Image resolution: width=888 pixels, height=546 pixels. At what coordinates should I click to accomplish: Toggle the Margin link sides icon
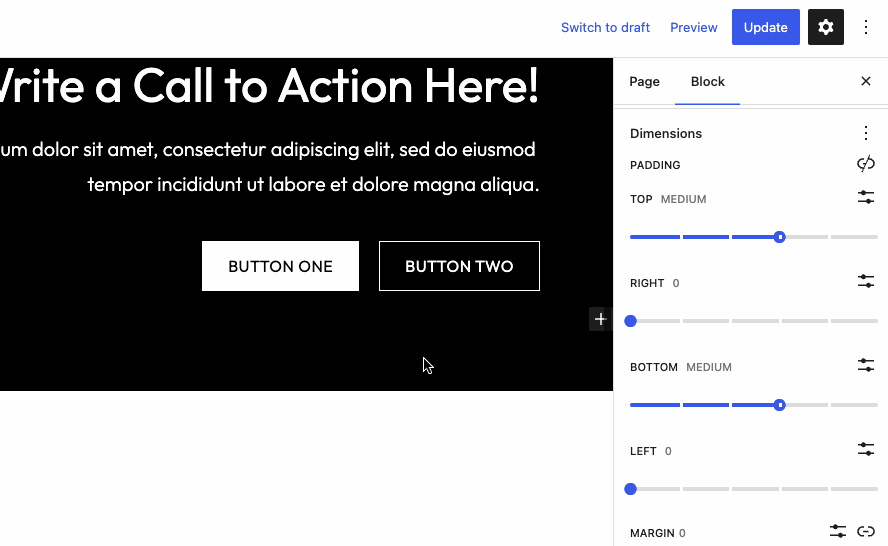click(866, 532)
